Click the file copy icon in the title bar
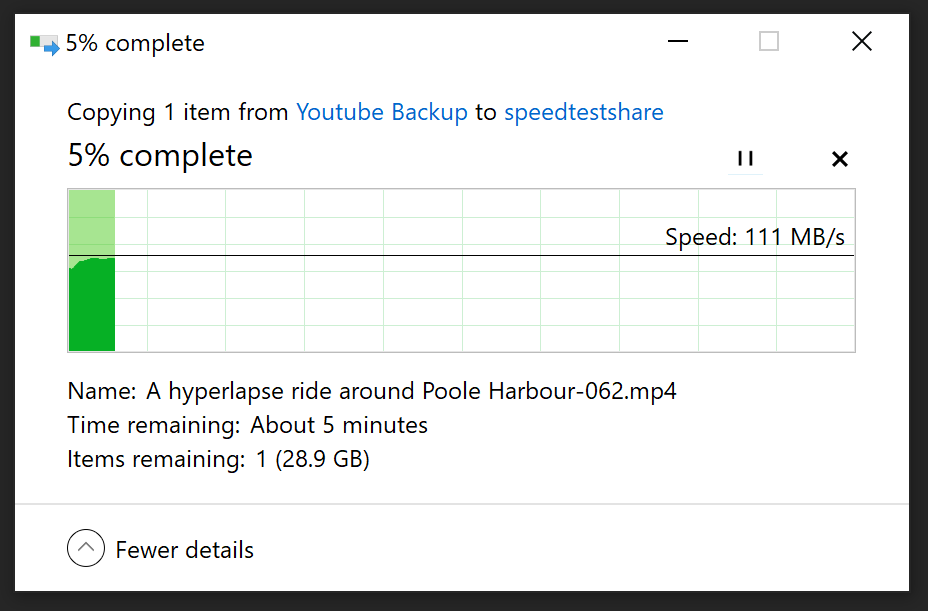The height and width of the screenshot is (611, 928). (42, 43)
